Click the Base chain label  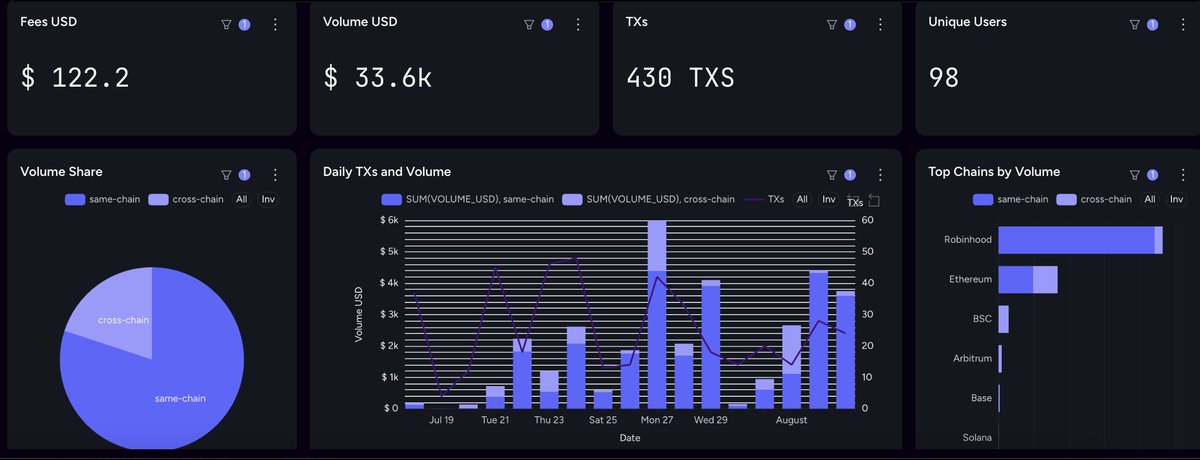[981, 398]
